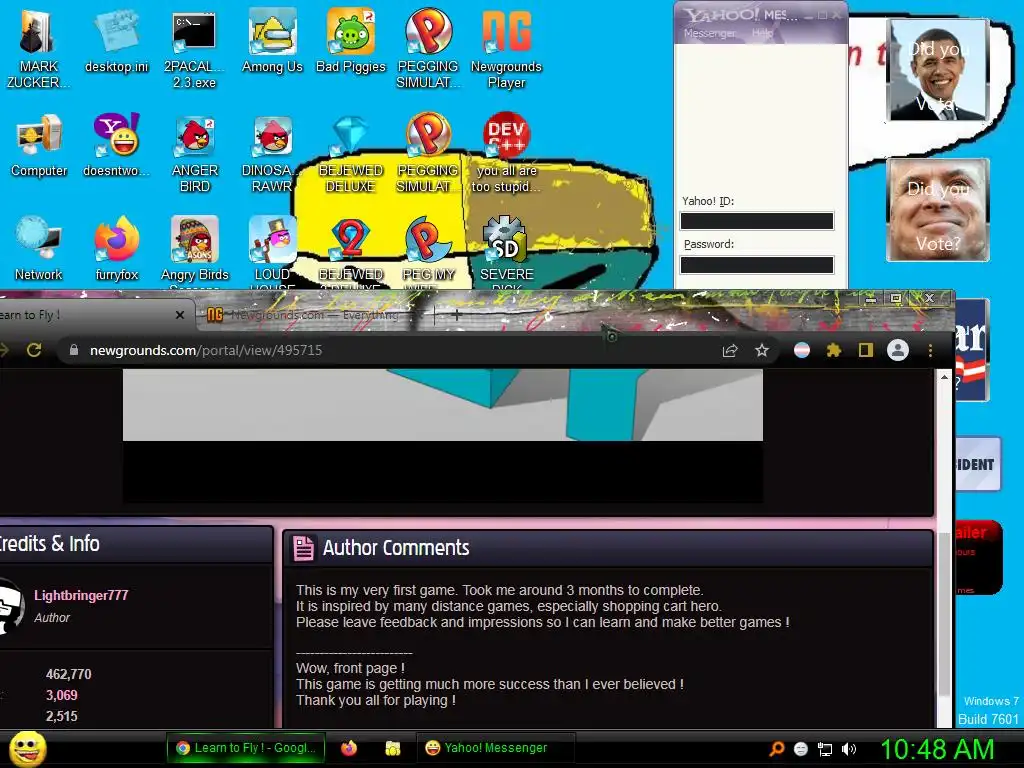Open the Chrome three-dot menu
This screenshot has width=1024, height=768.
point(930,351)
